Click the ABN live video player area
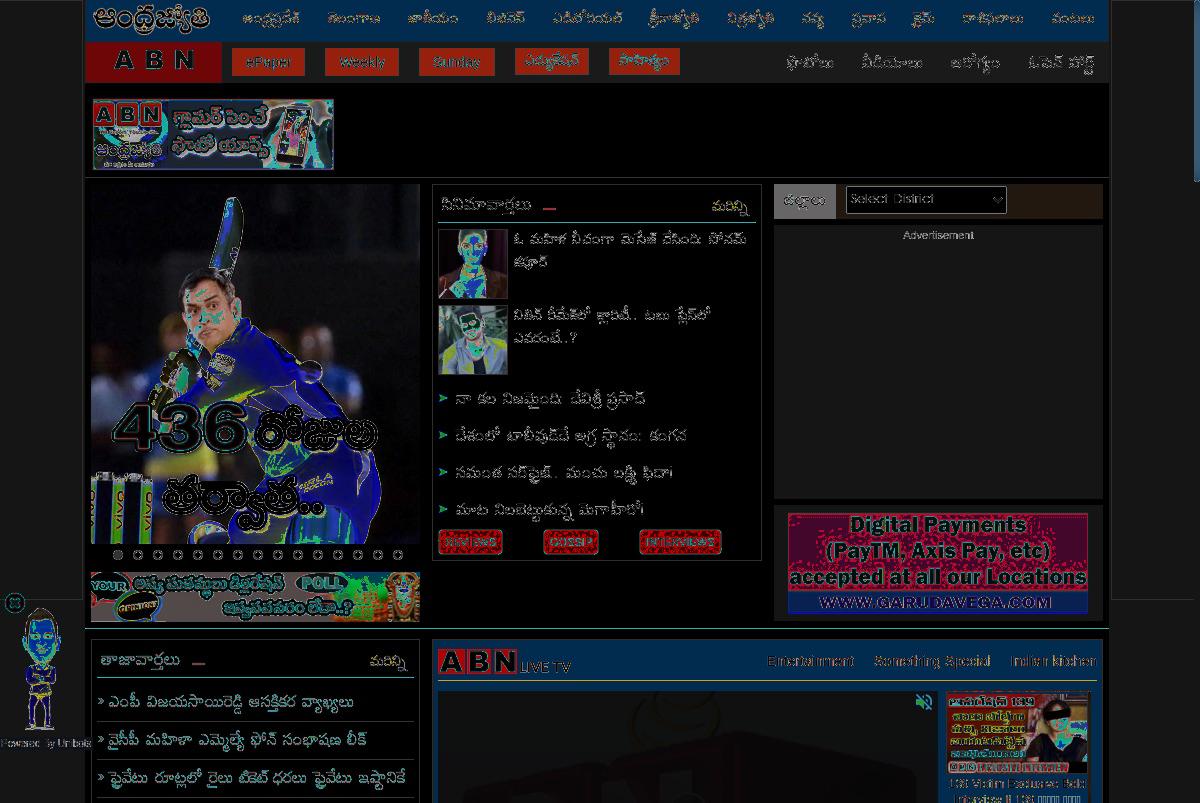The width and height of the screenshot is (1200, 803). (687, 747)
